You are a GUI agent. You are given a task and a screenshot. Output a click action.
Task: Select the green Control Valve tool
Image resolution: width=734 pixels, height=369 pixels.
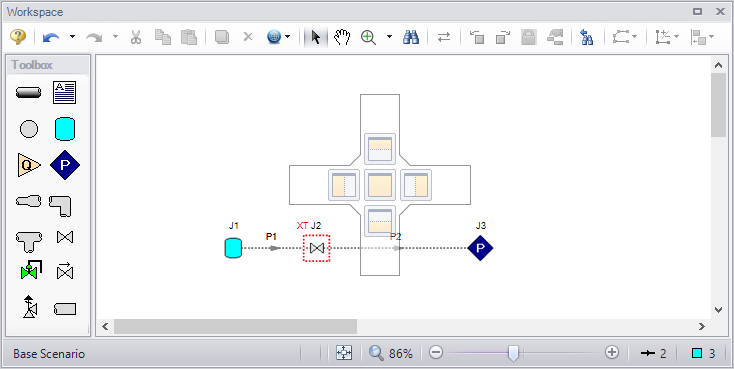coord(30,270)
